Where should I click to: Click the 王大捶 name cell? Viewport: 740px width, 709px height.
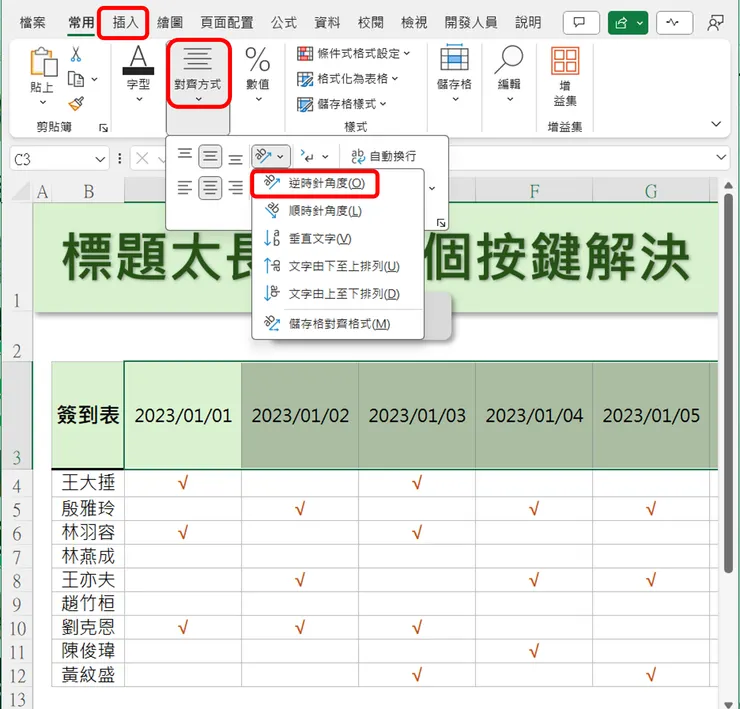point(88,482)
